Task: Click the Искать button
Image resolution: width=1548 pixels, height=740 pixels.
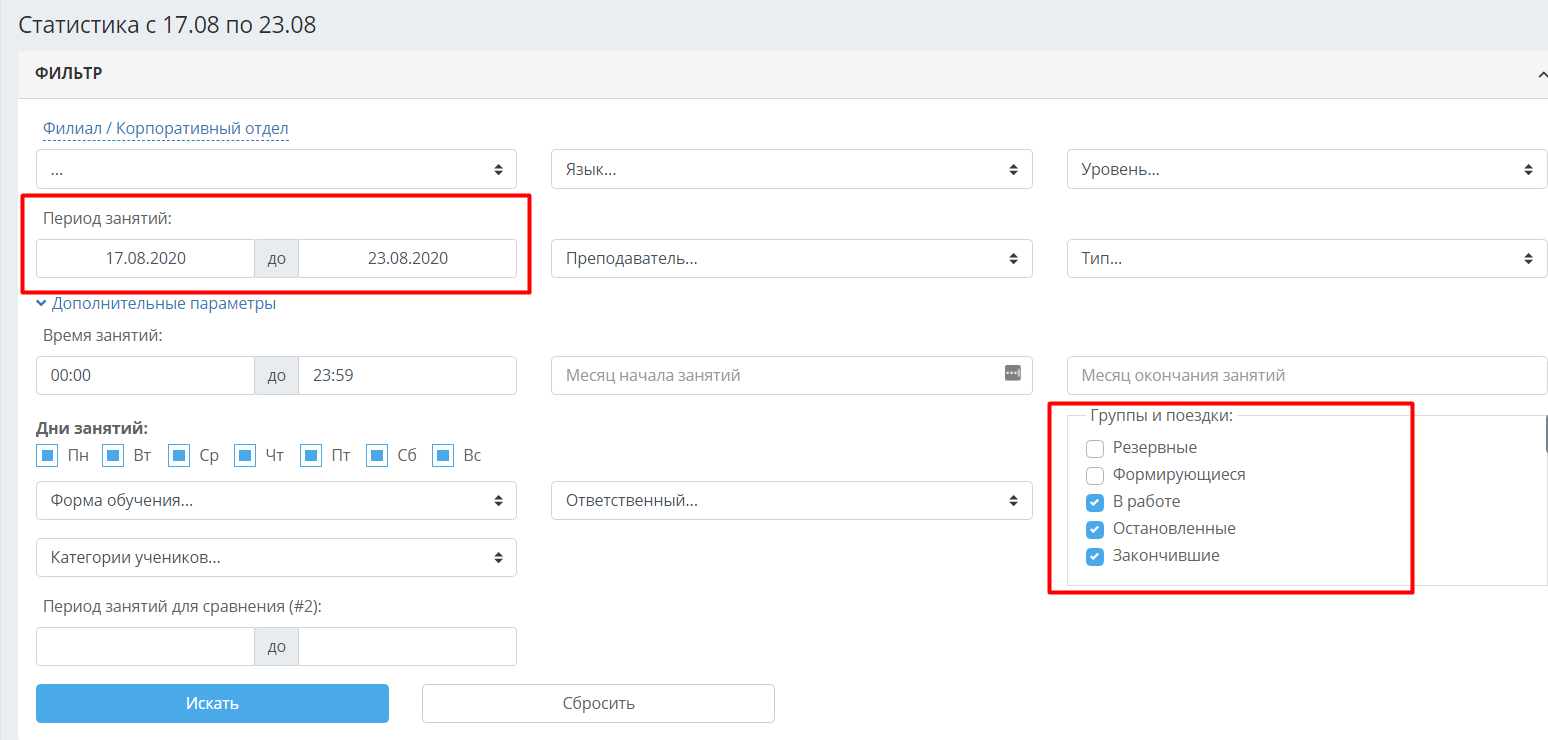Action: click(212, 703)
